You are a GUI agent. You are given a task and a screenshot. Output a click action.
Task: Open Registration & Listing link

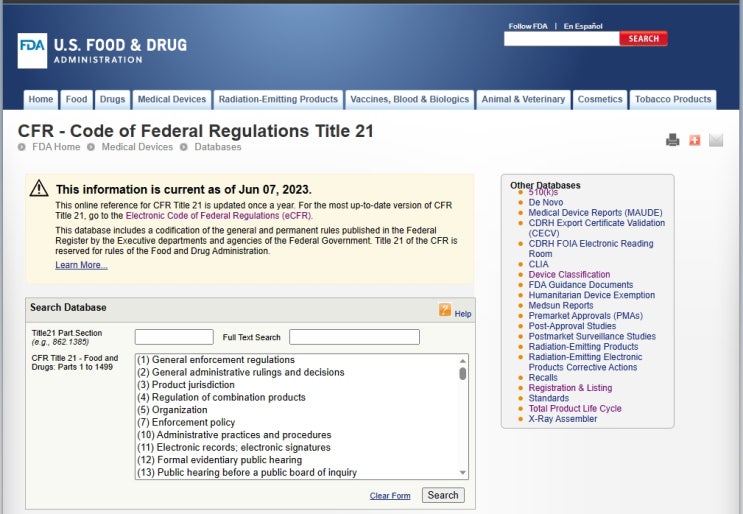[571, 388]
